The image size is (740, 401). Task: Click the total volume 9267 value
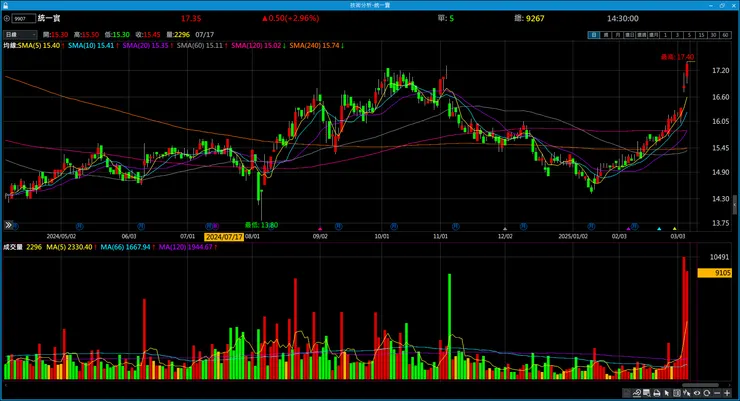pyautogui.click(x=535, y=18)
